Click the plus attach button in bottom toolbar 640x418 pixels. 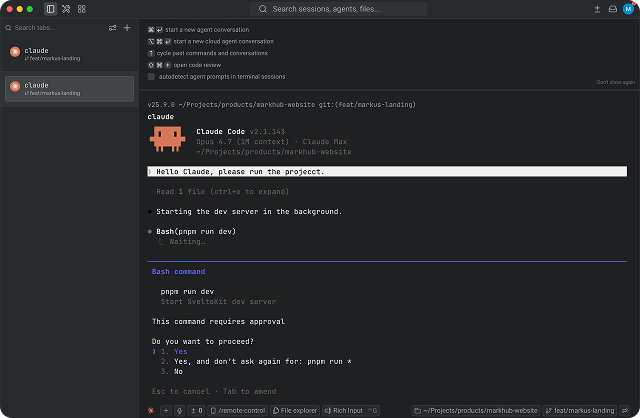pos(166,410)
